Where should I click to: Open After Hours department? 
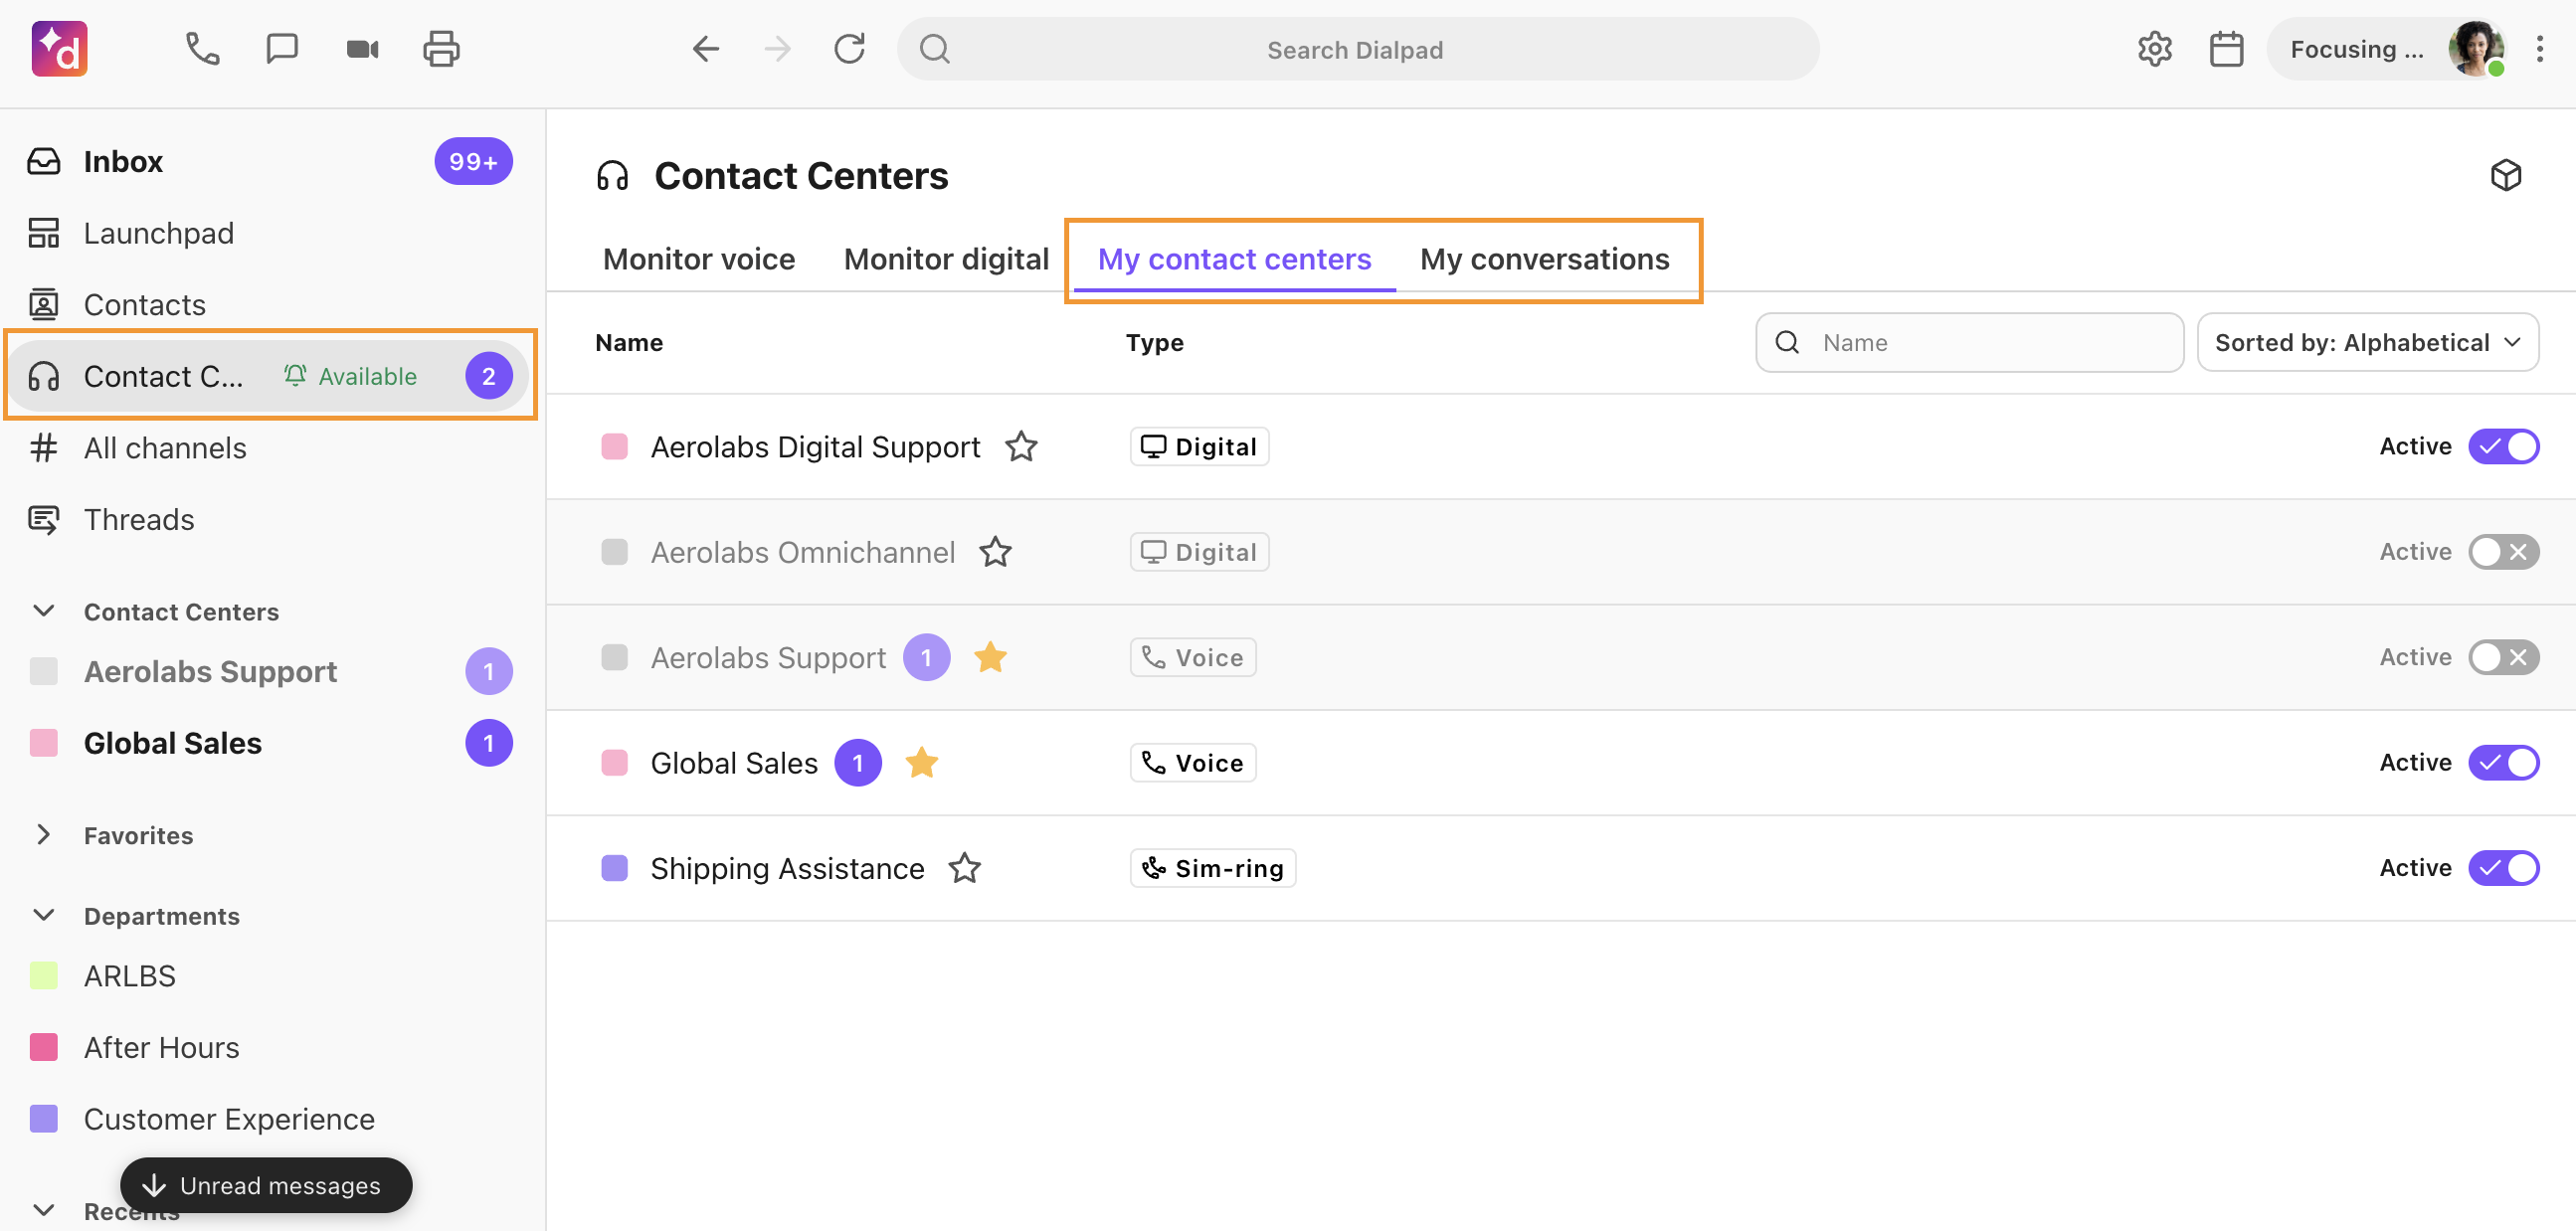[x=270, y=1048]
